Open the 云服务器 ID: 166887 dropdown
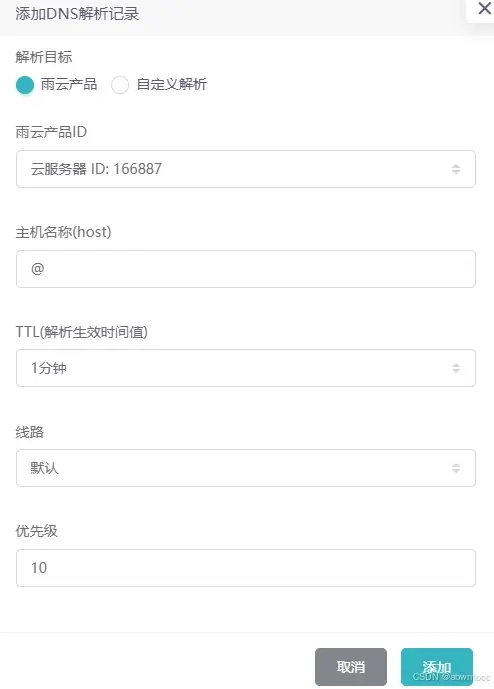This screenshot has height=689, width=494. (246, 169)
